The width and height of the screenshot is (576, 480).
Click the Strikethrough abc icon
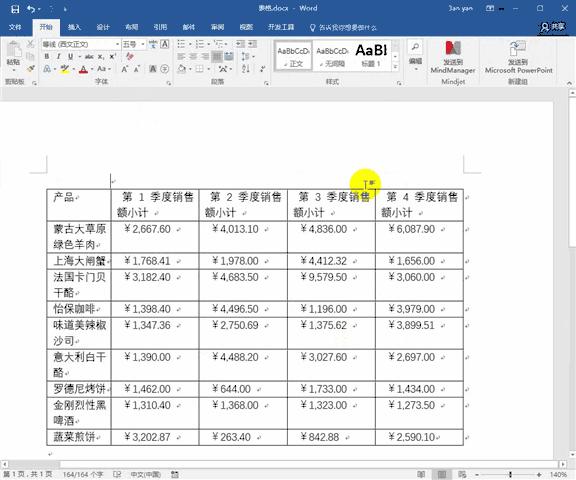[x=89, y=57]
